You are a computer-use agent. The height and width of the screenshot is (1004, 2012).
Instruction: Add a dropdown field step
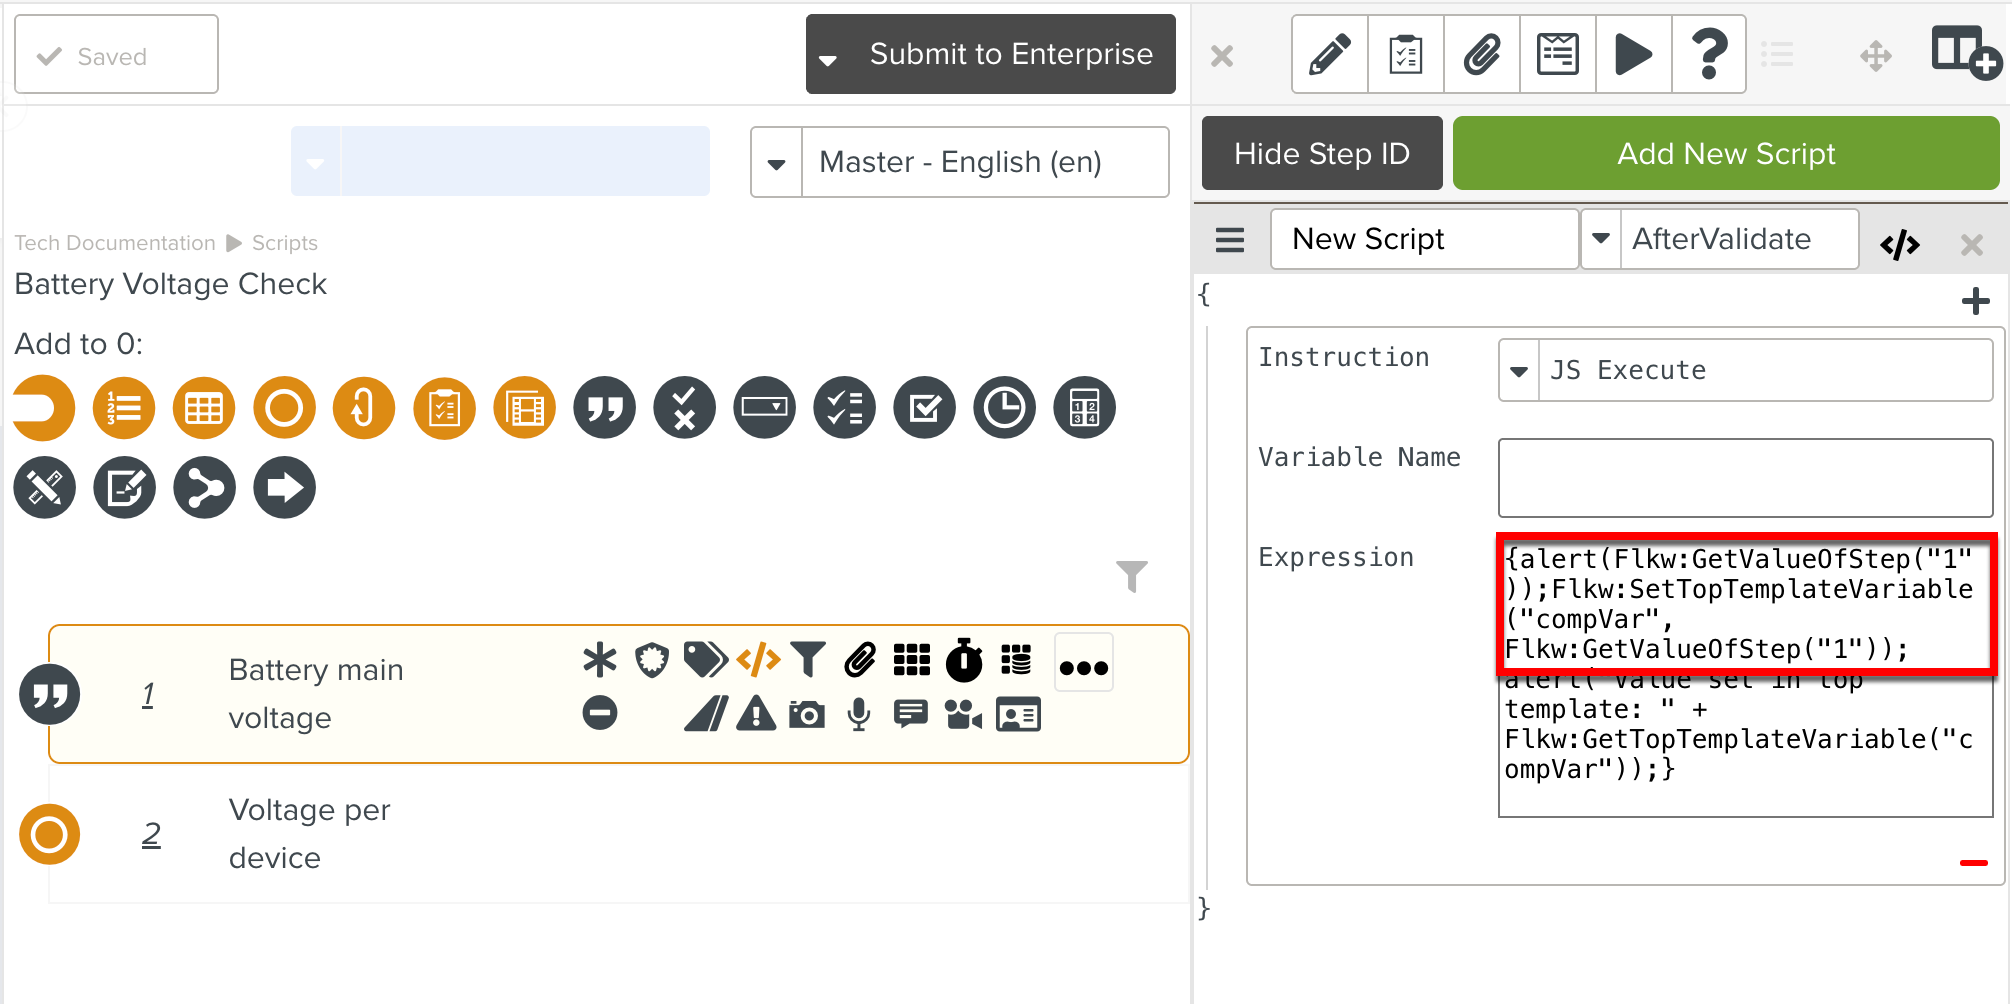pyautogui.click(x=764, y=408)
